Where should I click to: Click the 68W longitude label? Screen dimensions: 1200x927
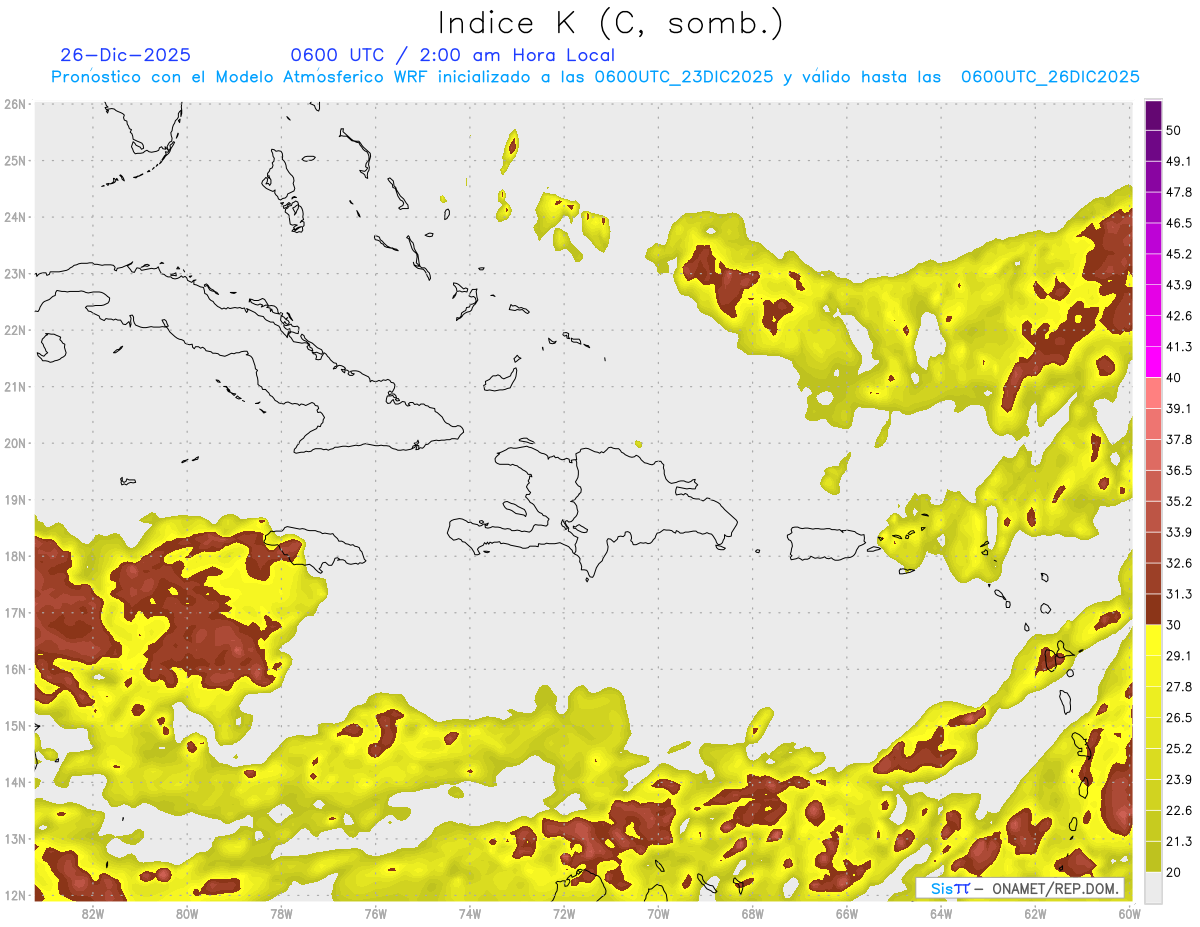pos(753,913)
